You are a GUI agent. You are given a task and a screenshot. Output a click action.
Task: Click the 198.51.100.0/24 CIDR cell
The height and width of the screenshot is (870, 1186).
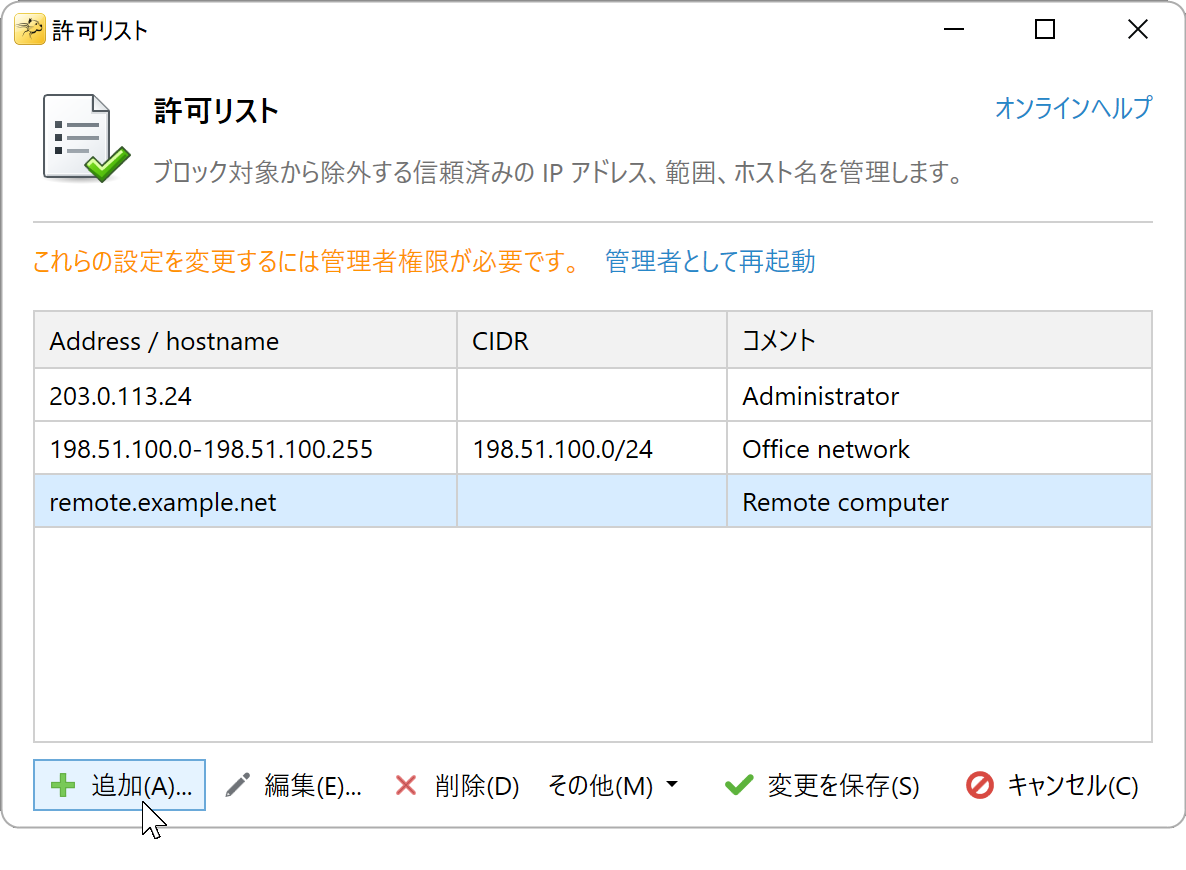(591, 449)
